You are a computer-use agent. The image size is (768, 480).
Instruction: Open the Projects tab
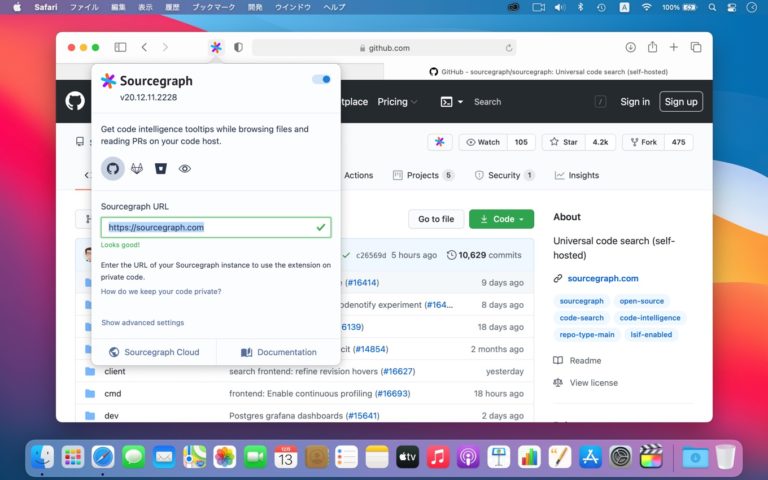(423, 175)
